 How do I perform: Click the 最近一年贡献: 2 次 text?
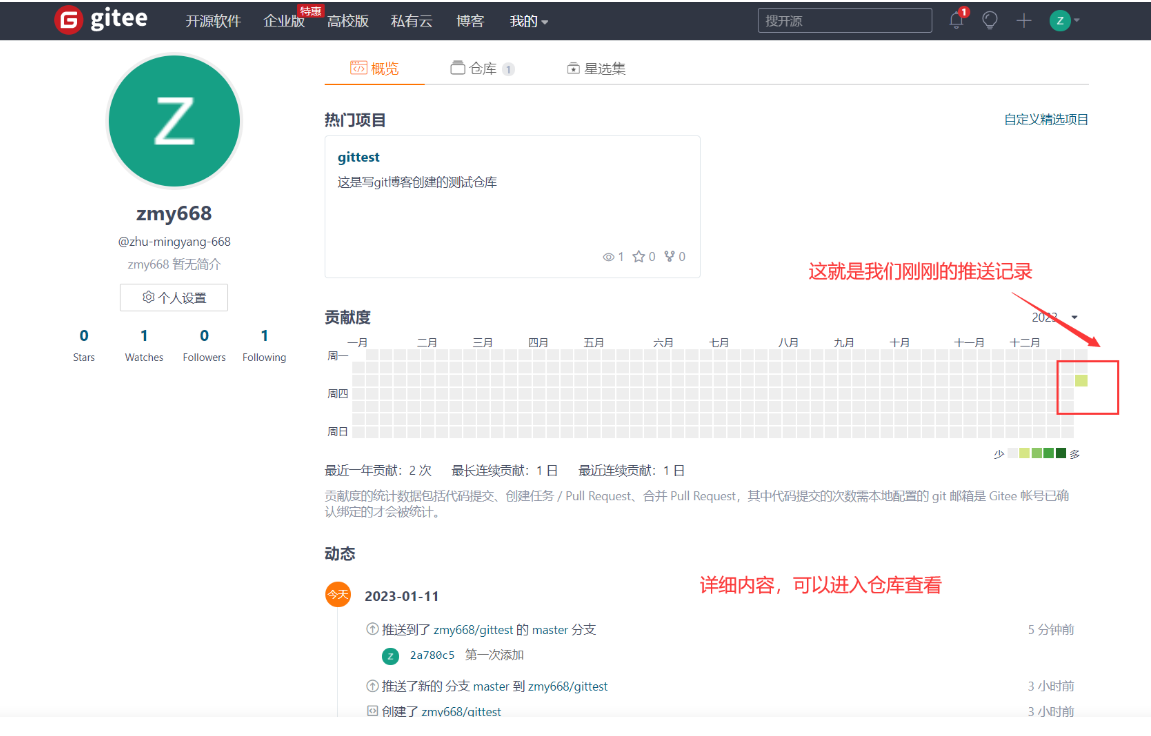[x=378, y=470]
